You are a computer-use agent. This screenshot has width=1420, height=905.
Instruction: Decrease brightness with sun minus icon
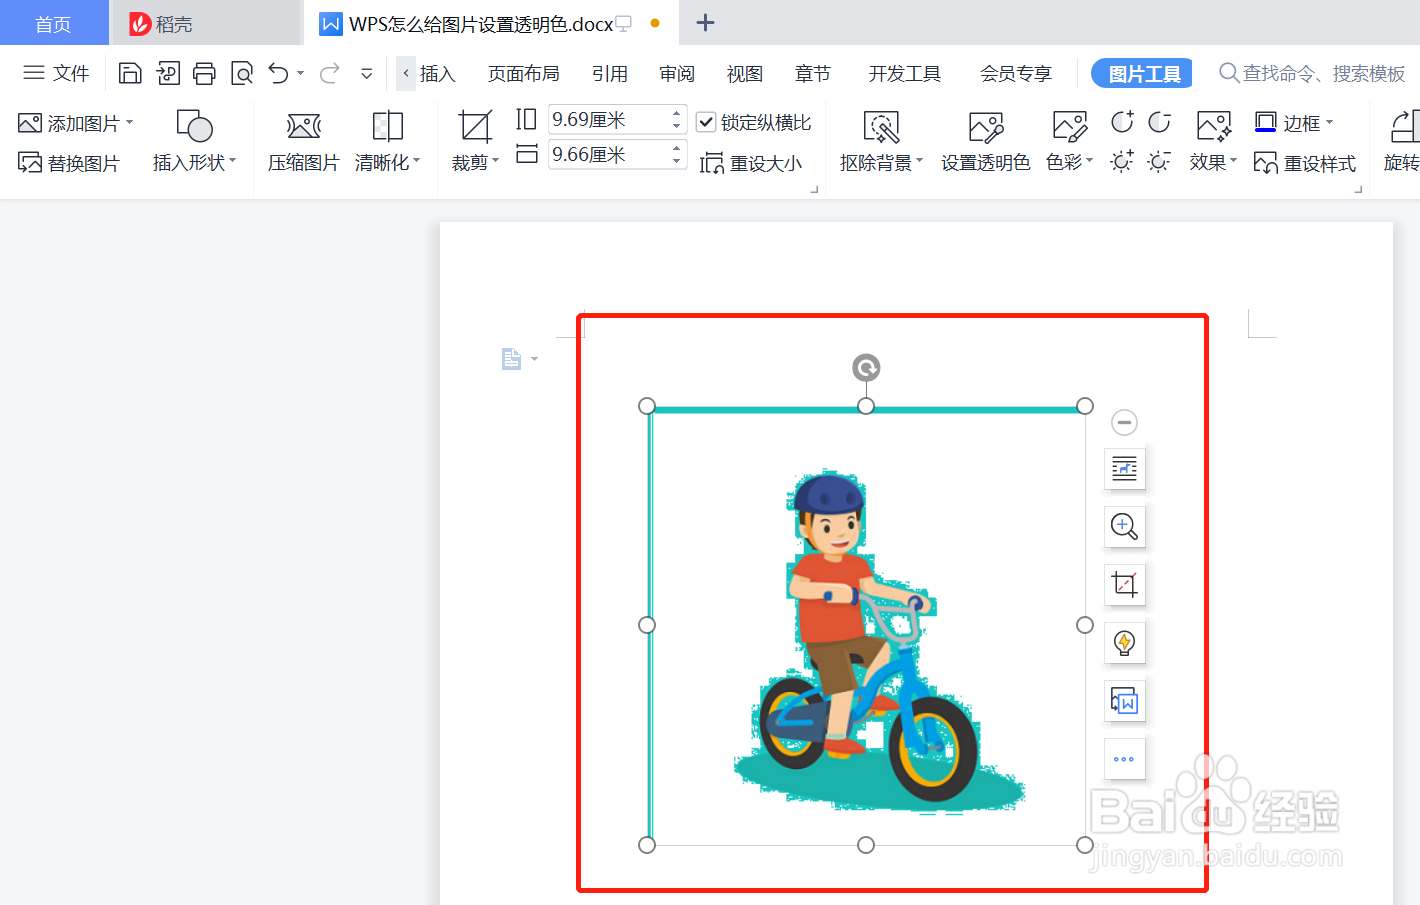click(x=1159, y=161)
